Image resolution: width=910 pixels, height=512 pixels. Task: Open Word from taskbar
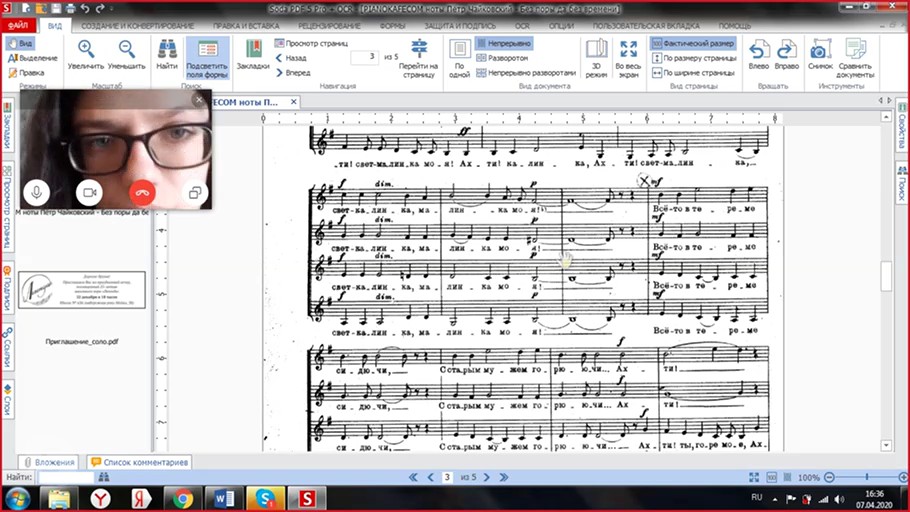click(224, 499)
